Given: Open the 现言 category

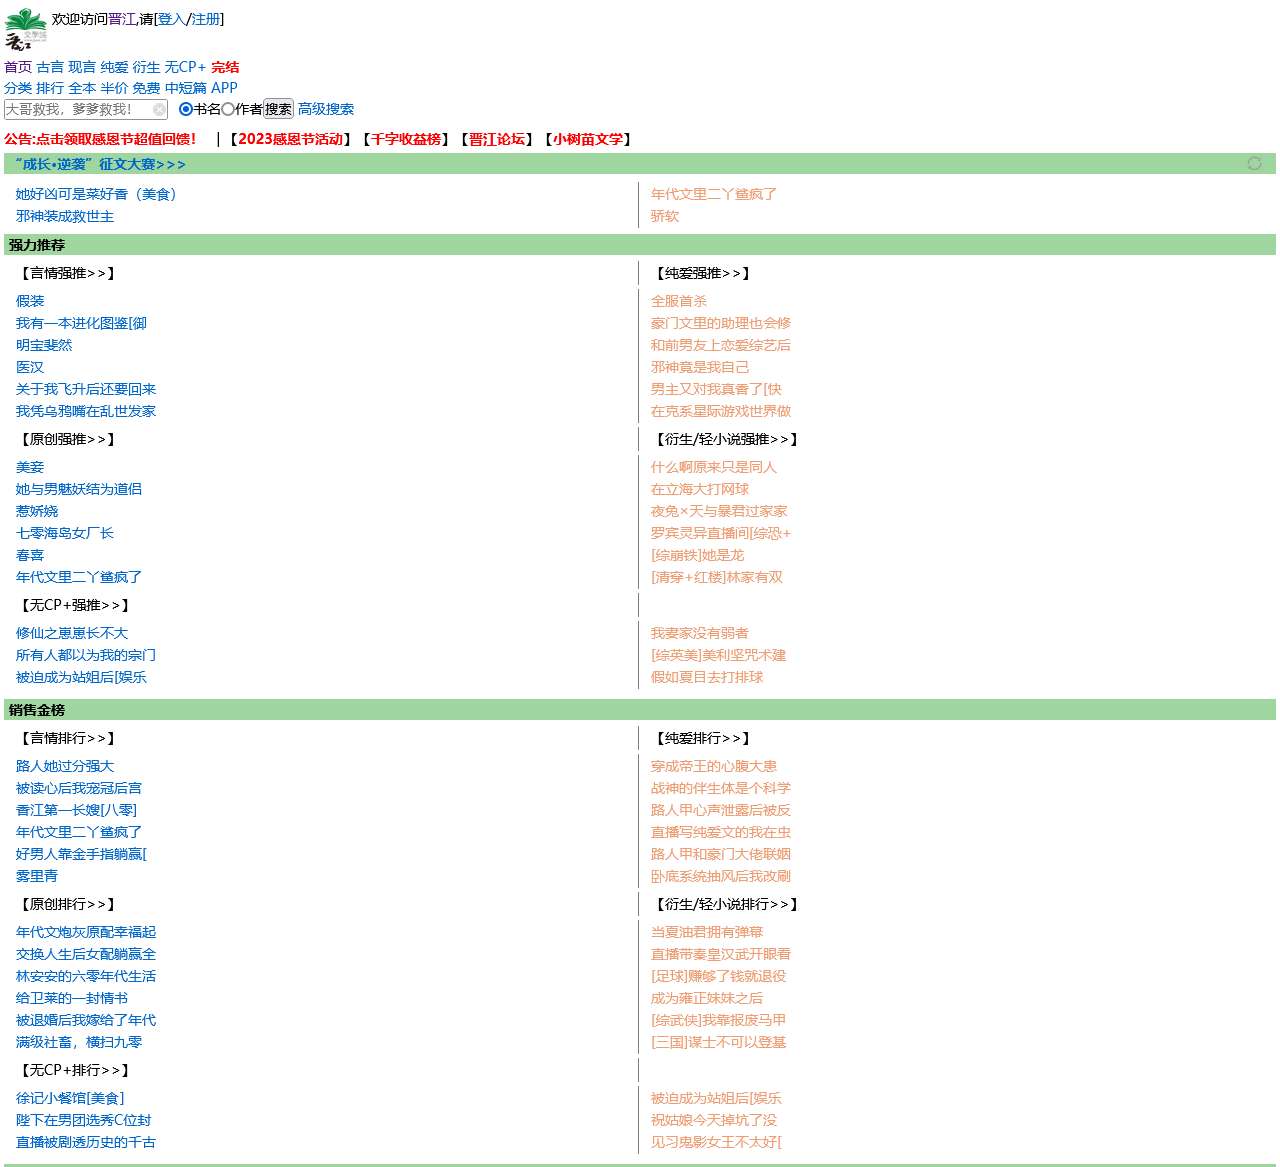Looking at the screenshot, I should (x=82, y=67).
